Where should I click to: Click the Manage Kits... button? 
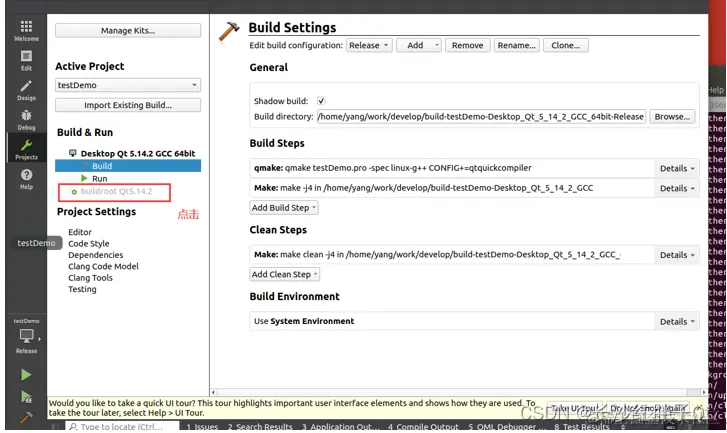128,31
